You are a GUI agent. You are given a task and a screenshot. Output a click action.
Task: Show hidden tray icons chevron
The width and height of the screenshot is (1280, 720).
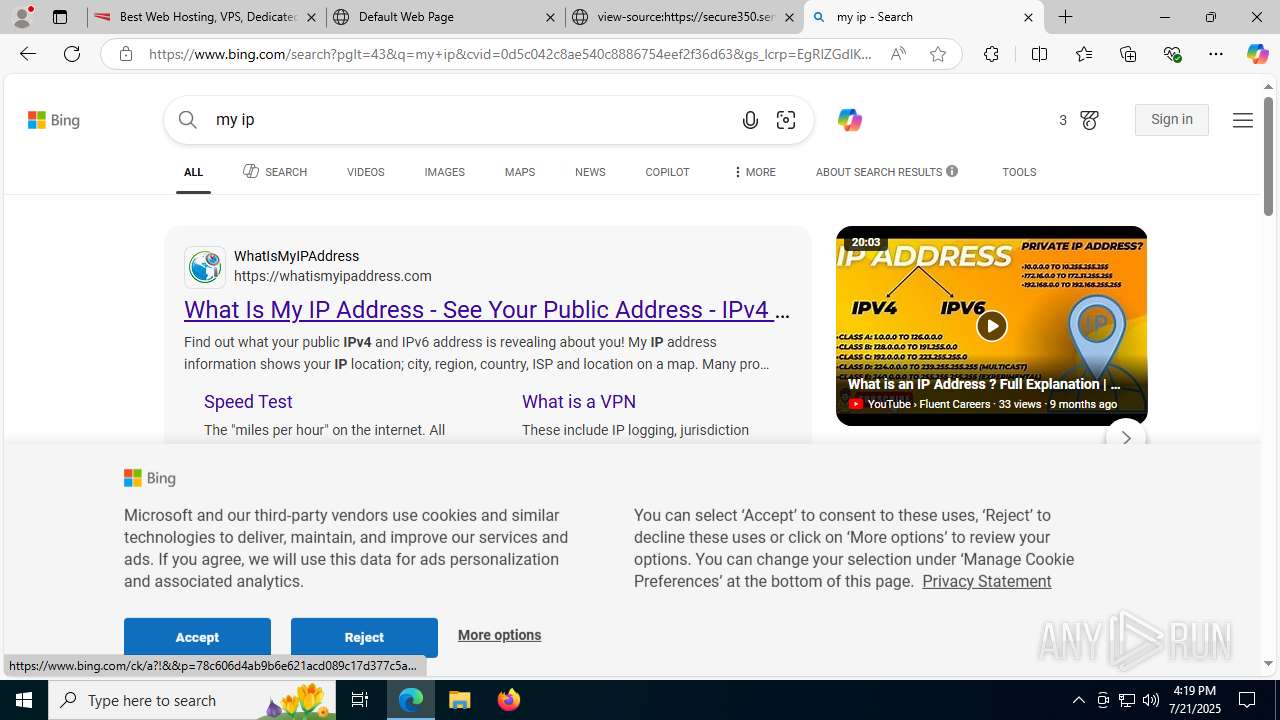pyautogui.click(x=1078, y=700)
